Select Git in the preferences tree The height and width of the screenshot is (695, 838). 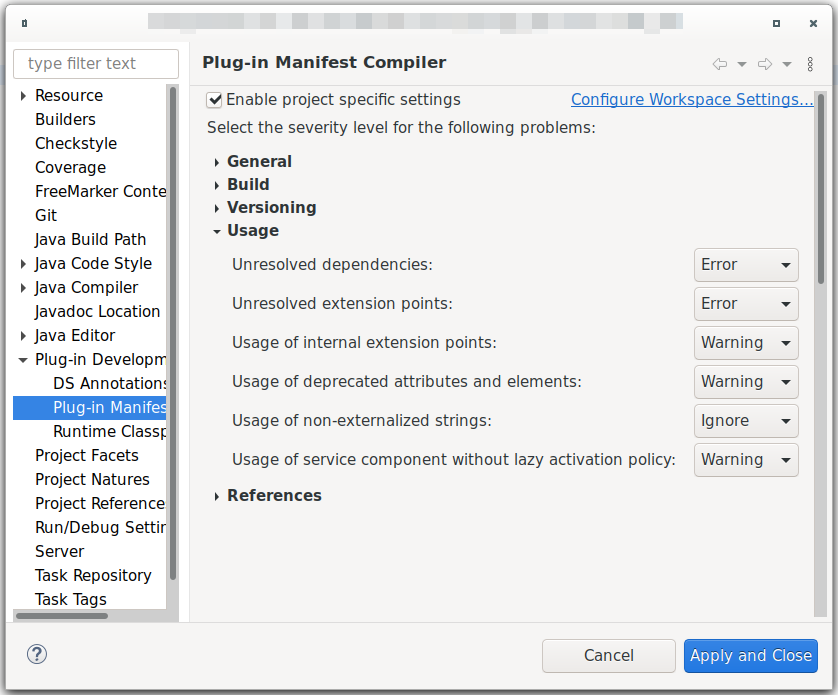[x=47, y=215]
